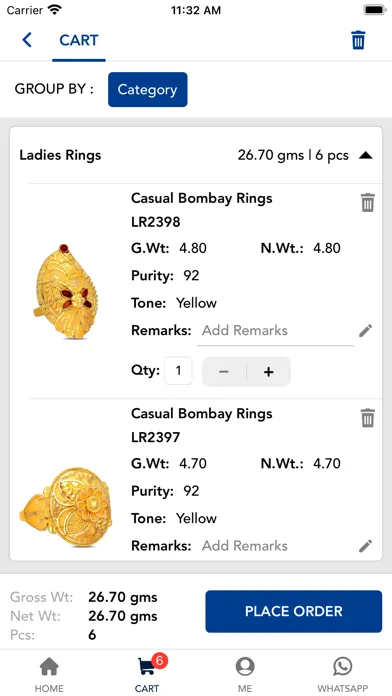Click the Qty field showing 1
This screenshot has width=392, height=696.
(178, 371)
